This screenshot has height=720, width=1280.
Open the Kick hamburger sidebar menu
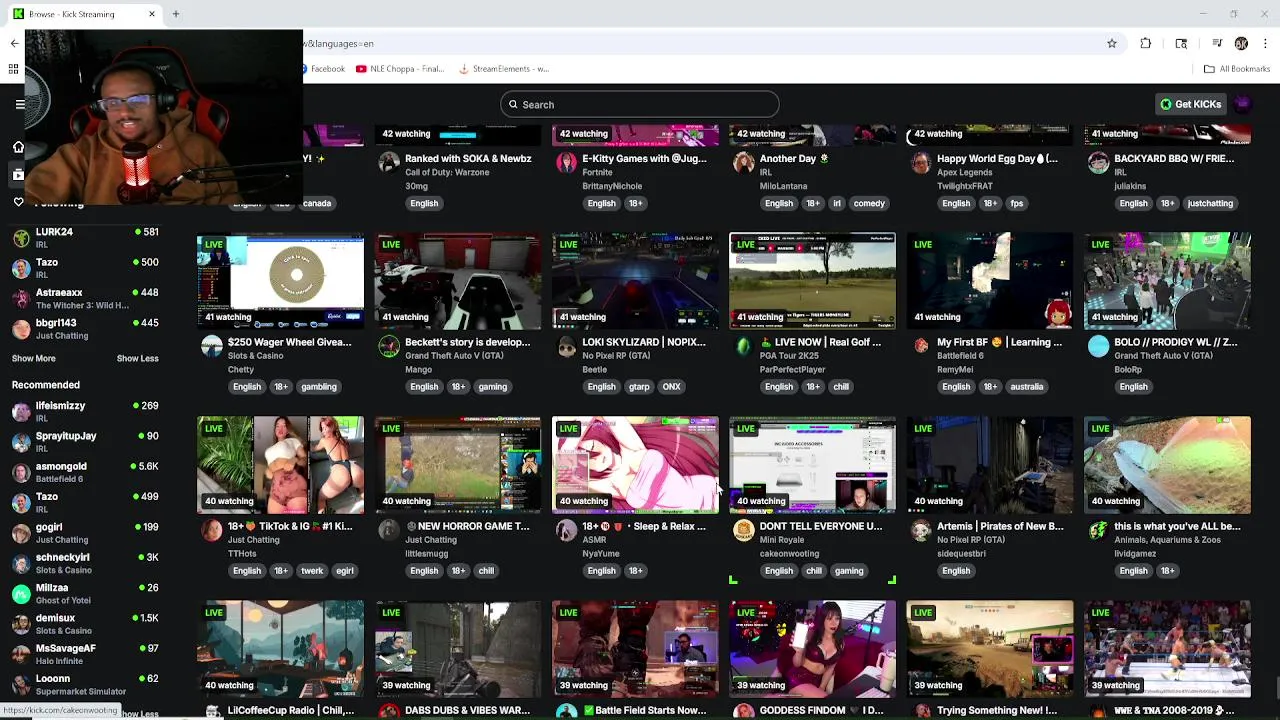19,104
